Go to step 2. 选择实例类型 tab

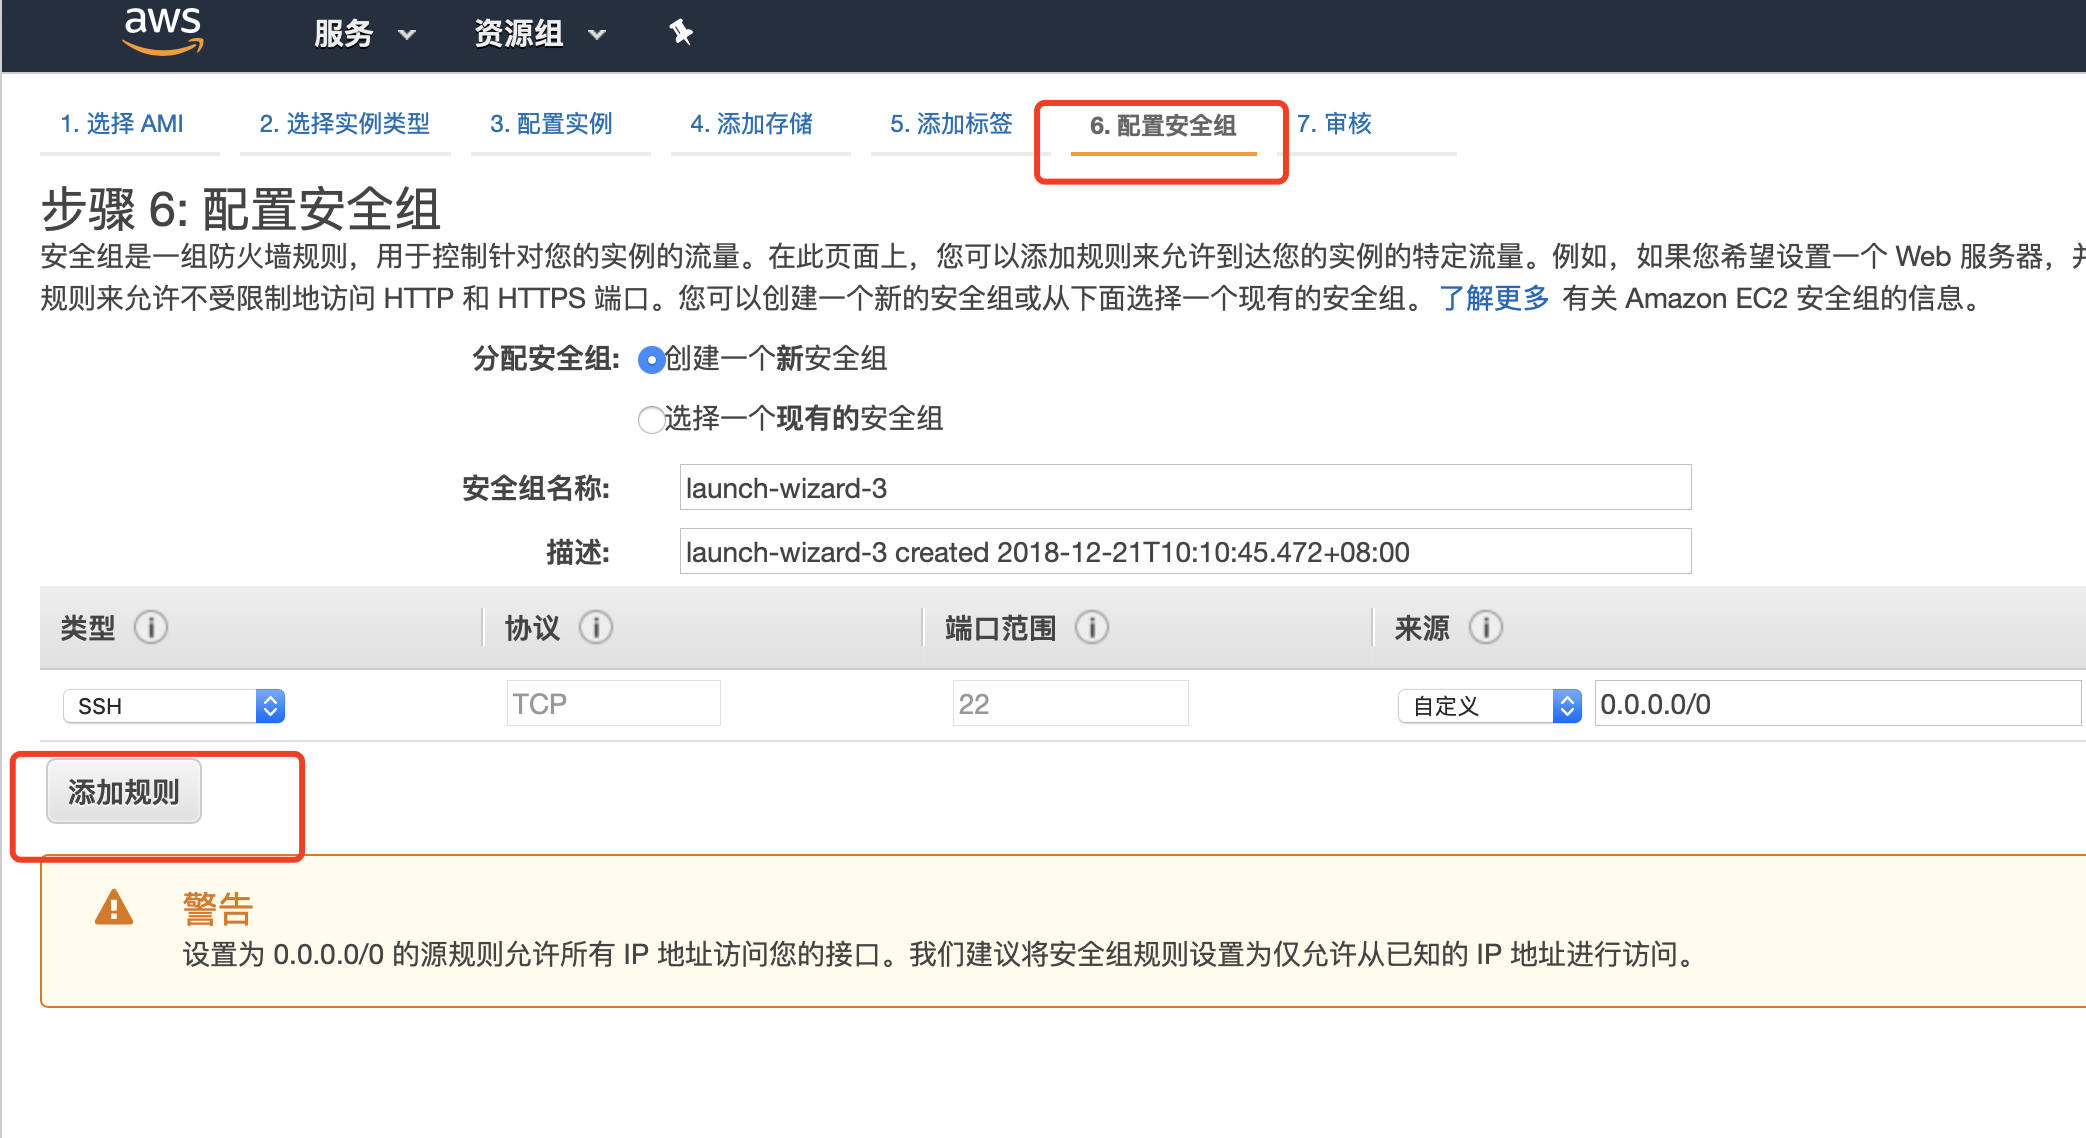click(344, 124)
